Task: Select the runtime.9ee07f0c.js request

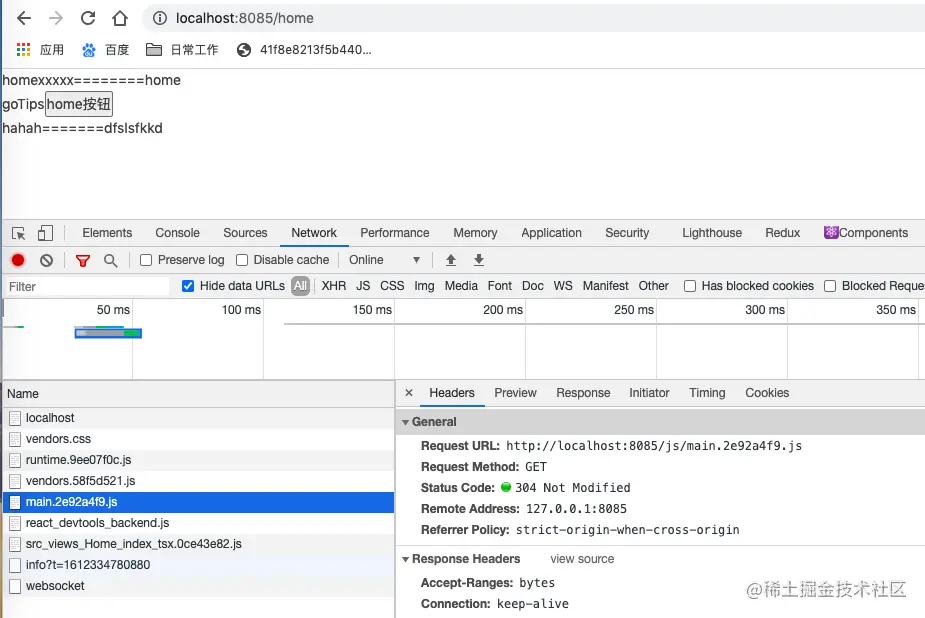Action: 198,460
